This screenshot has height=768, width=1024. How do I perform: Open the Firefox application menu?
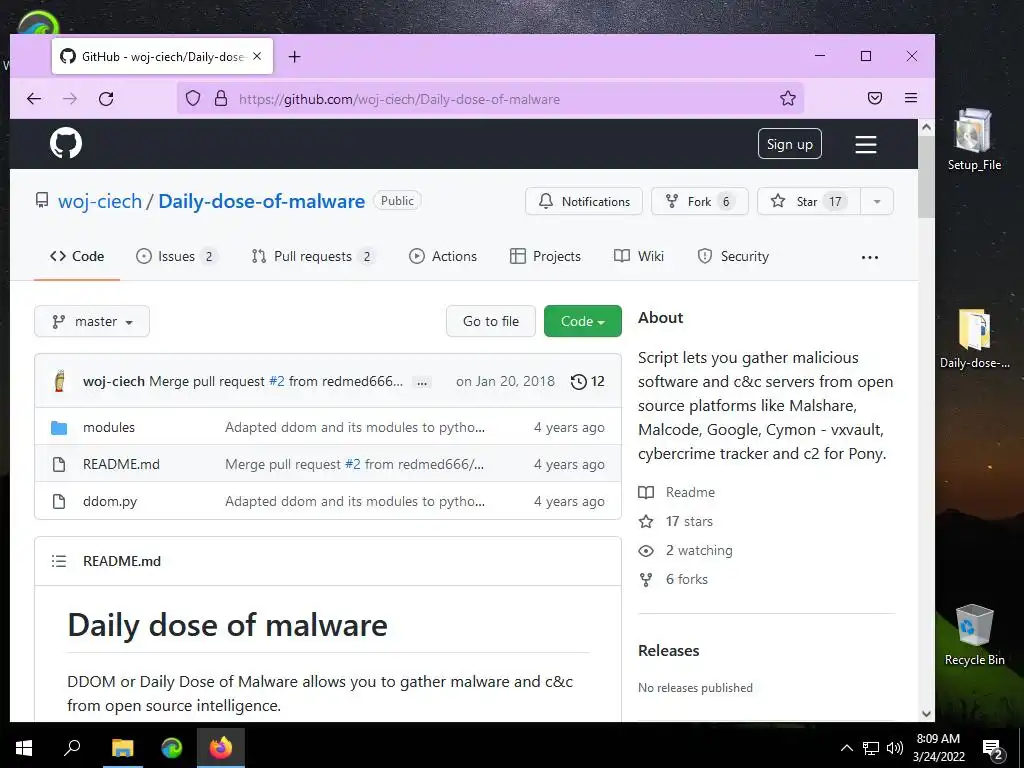pyautogui.click(x=911, y=98)
